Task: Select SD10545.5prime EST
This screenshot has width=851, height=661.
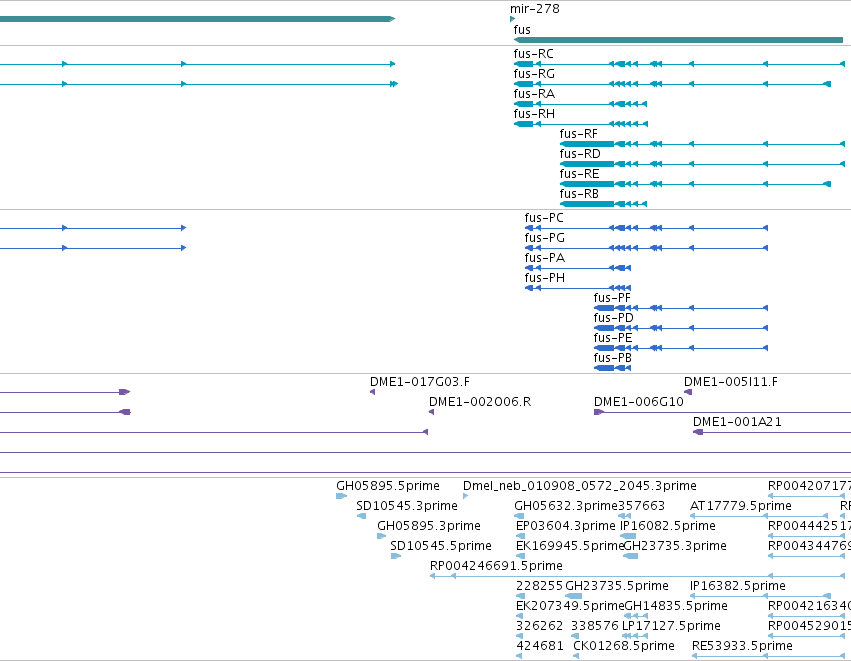Action: coord(396,556)
